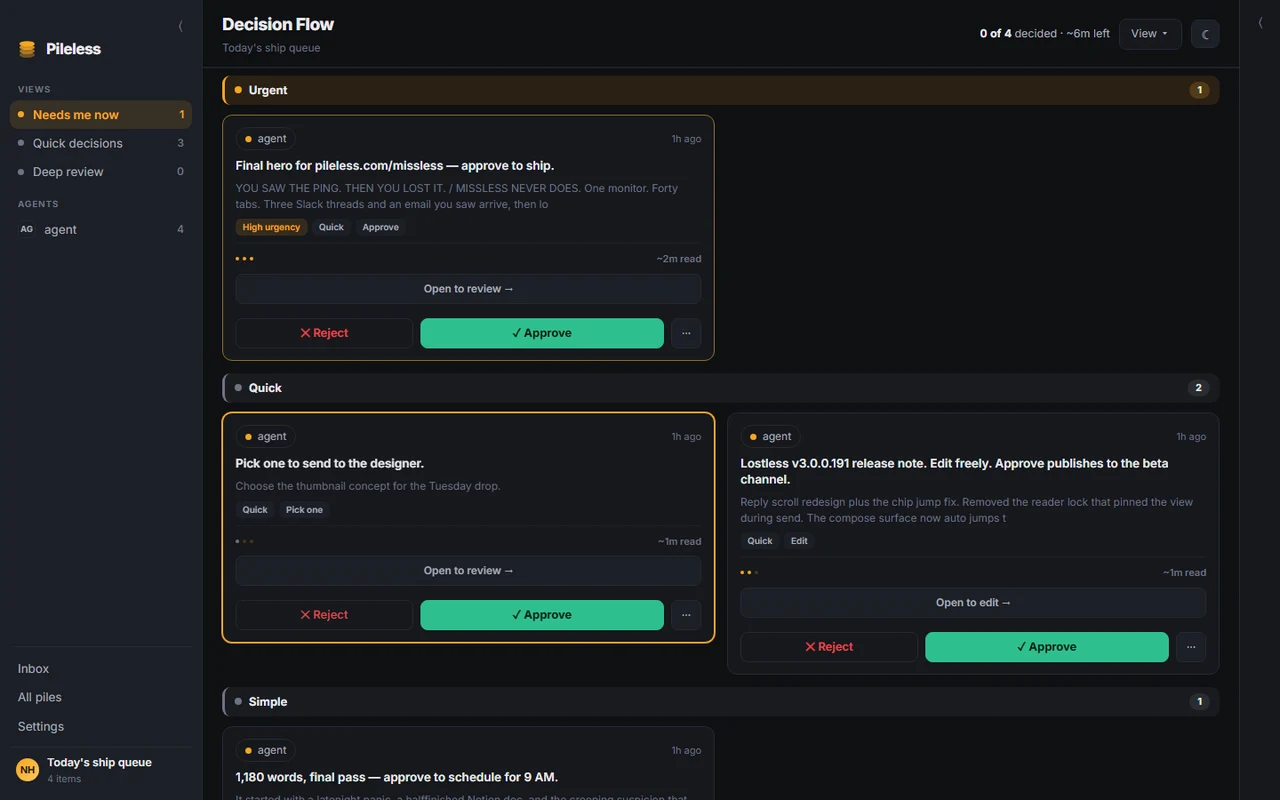Screen dimensions: 1280x800
Task: Reject the Pick one designer card
Action: point(324,615)
